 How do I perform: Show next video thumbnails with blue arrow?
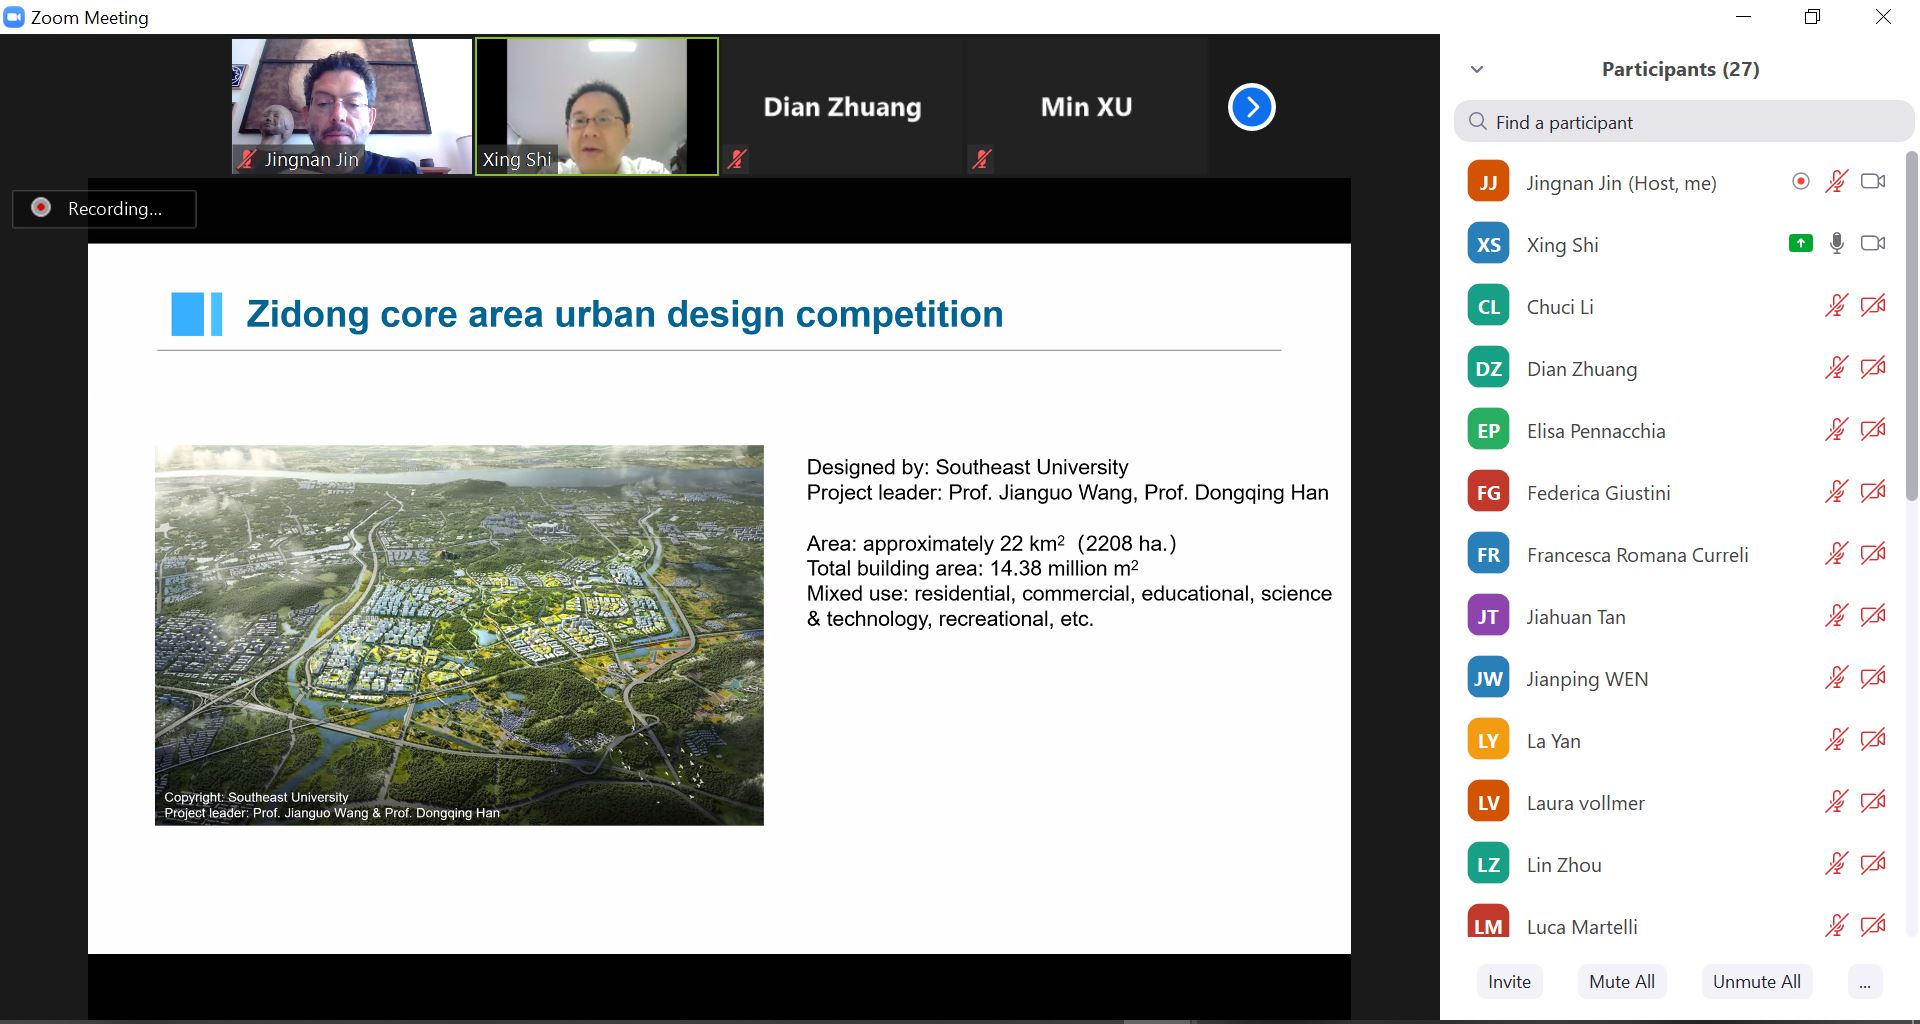tap(1251, 107)
